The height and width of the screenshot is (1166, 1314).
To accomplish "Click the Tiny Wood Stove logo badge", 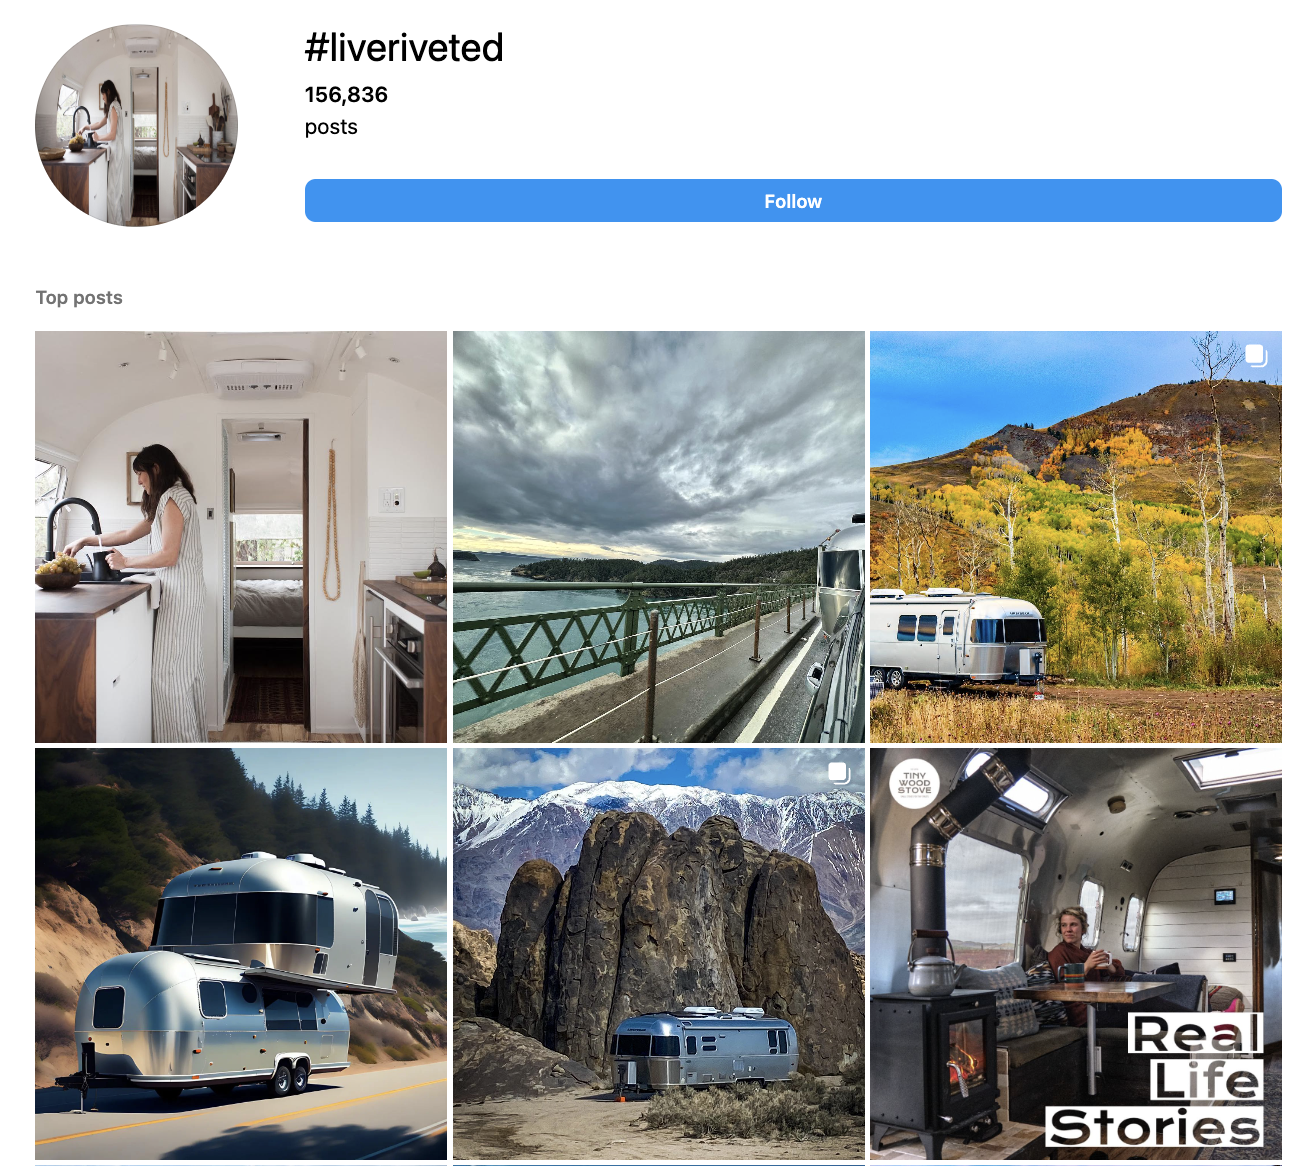I will (914, 783).
